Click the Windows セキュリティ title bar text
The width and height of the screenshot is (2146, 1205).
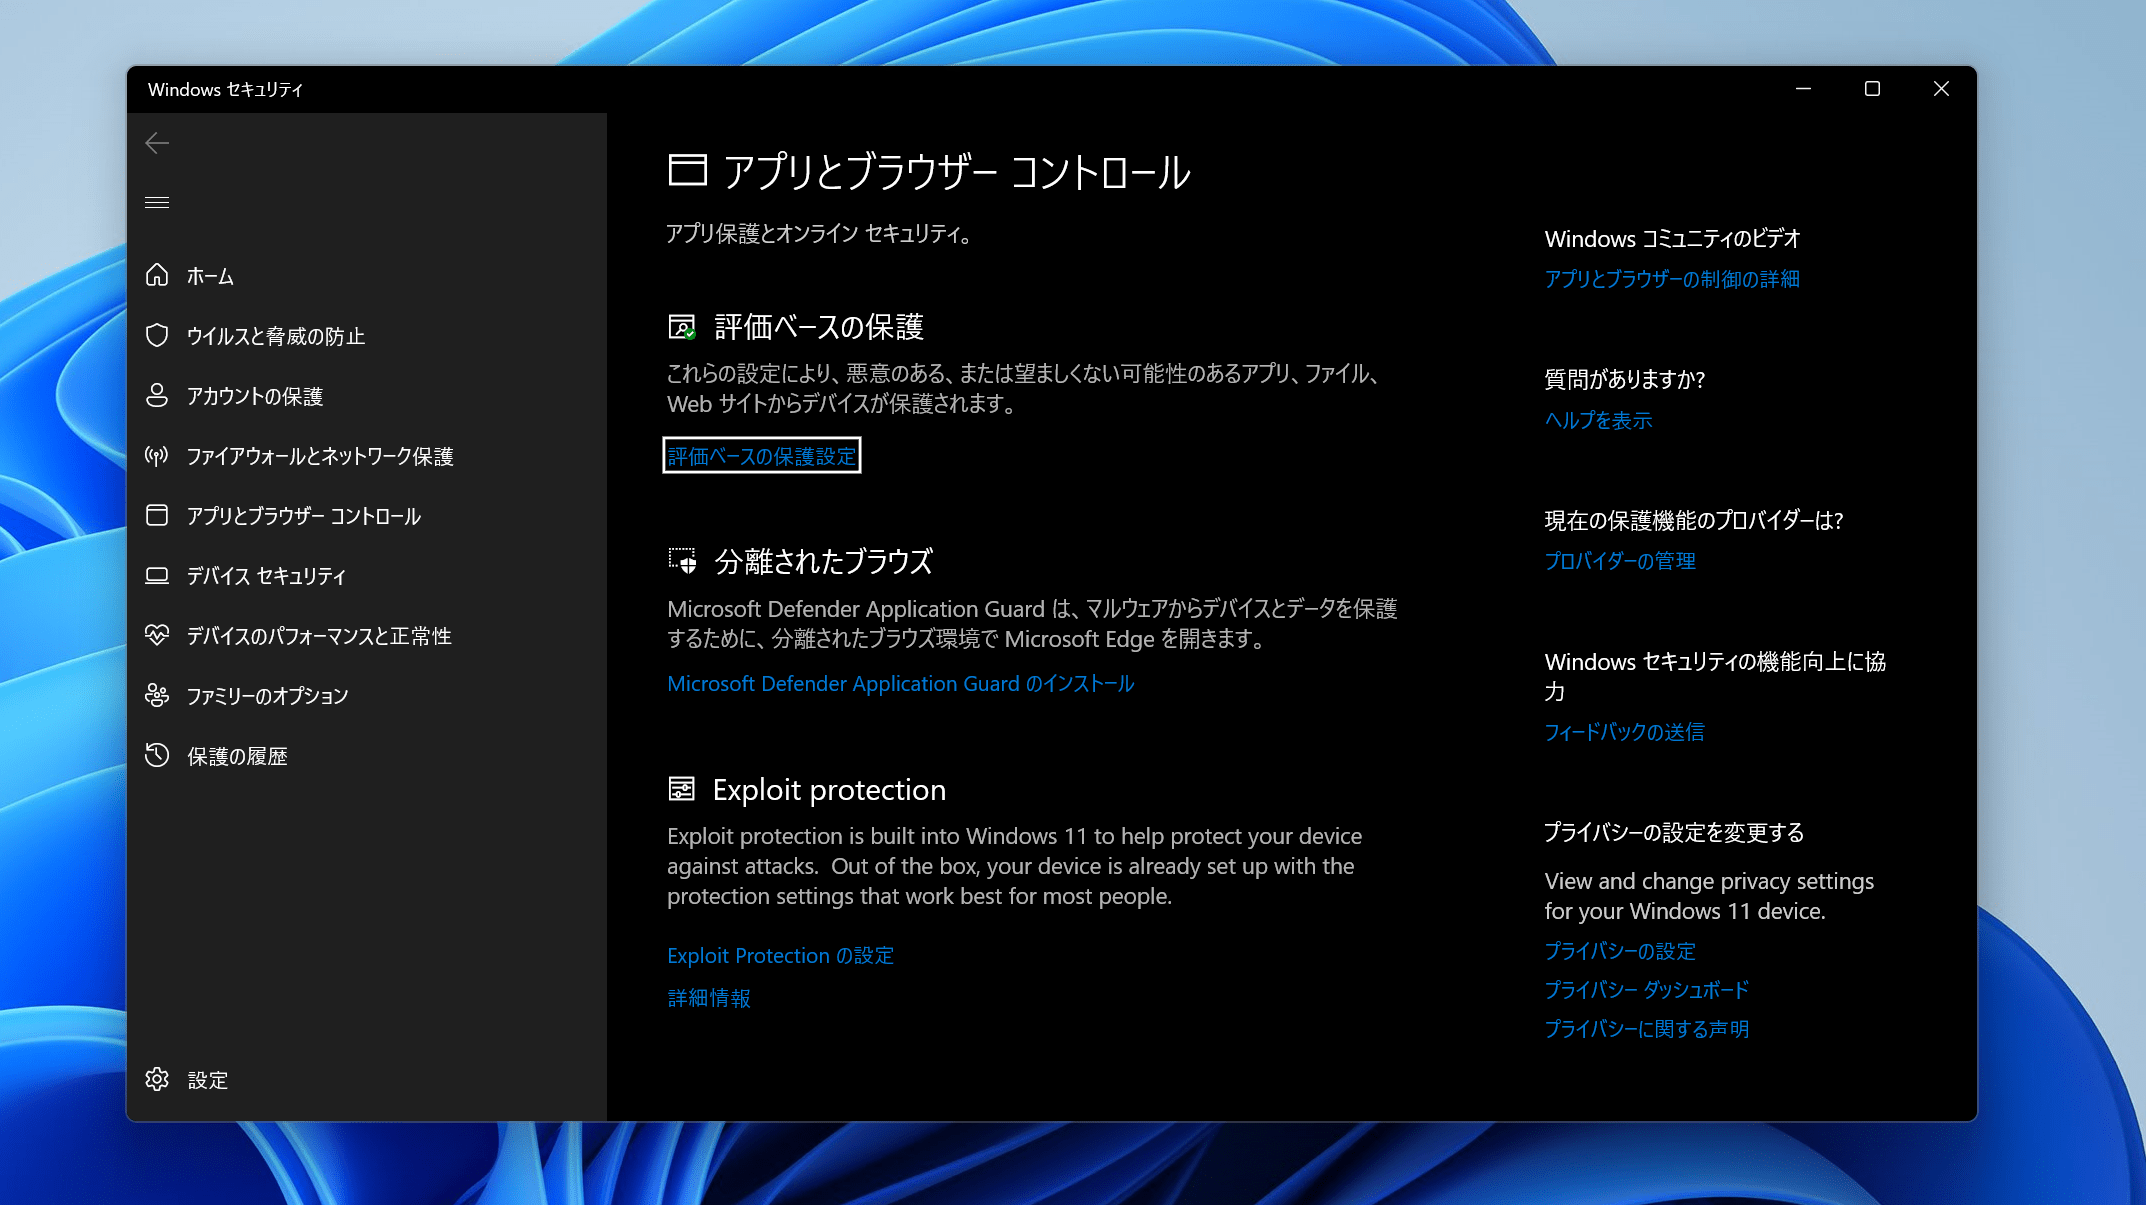(225, 89)
